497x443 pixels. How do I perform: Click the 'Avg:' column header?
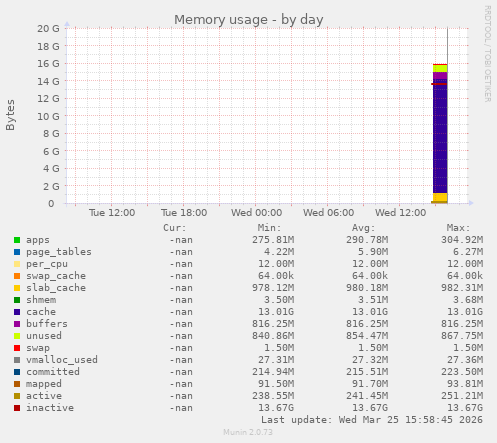[364, 228]
